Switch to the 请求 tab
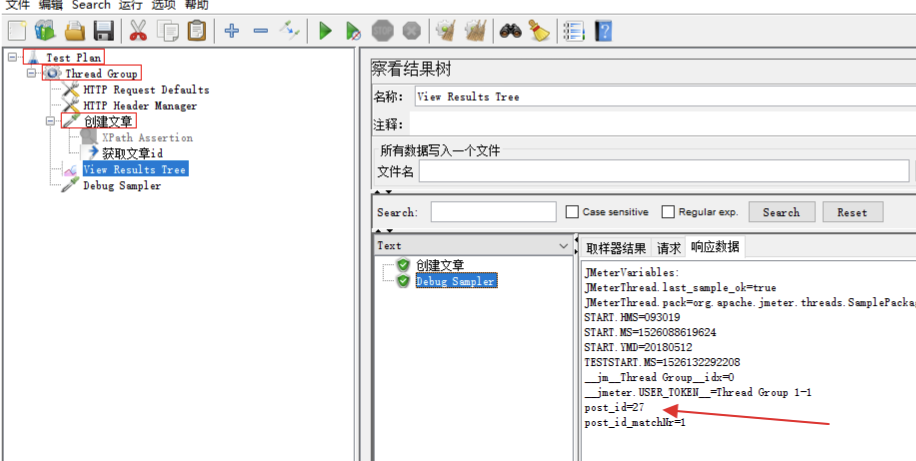916x461 pixels. tap(668, 248)
